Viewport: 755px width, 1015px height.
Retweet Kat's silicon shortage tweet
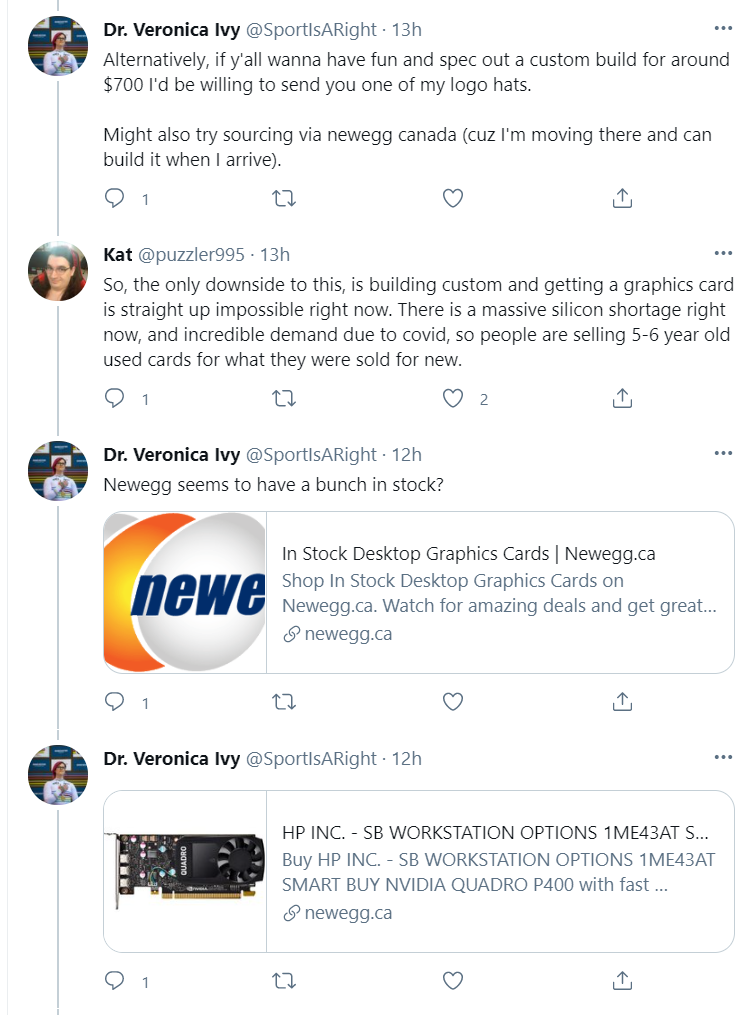[284, 398]
